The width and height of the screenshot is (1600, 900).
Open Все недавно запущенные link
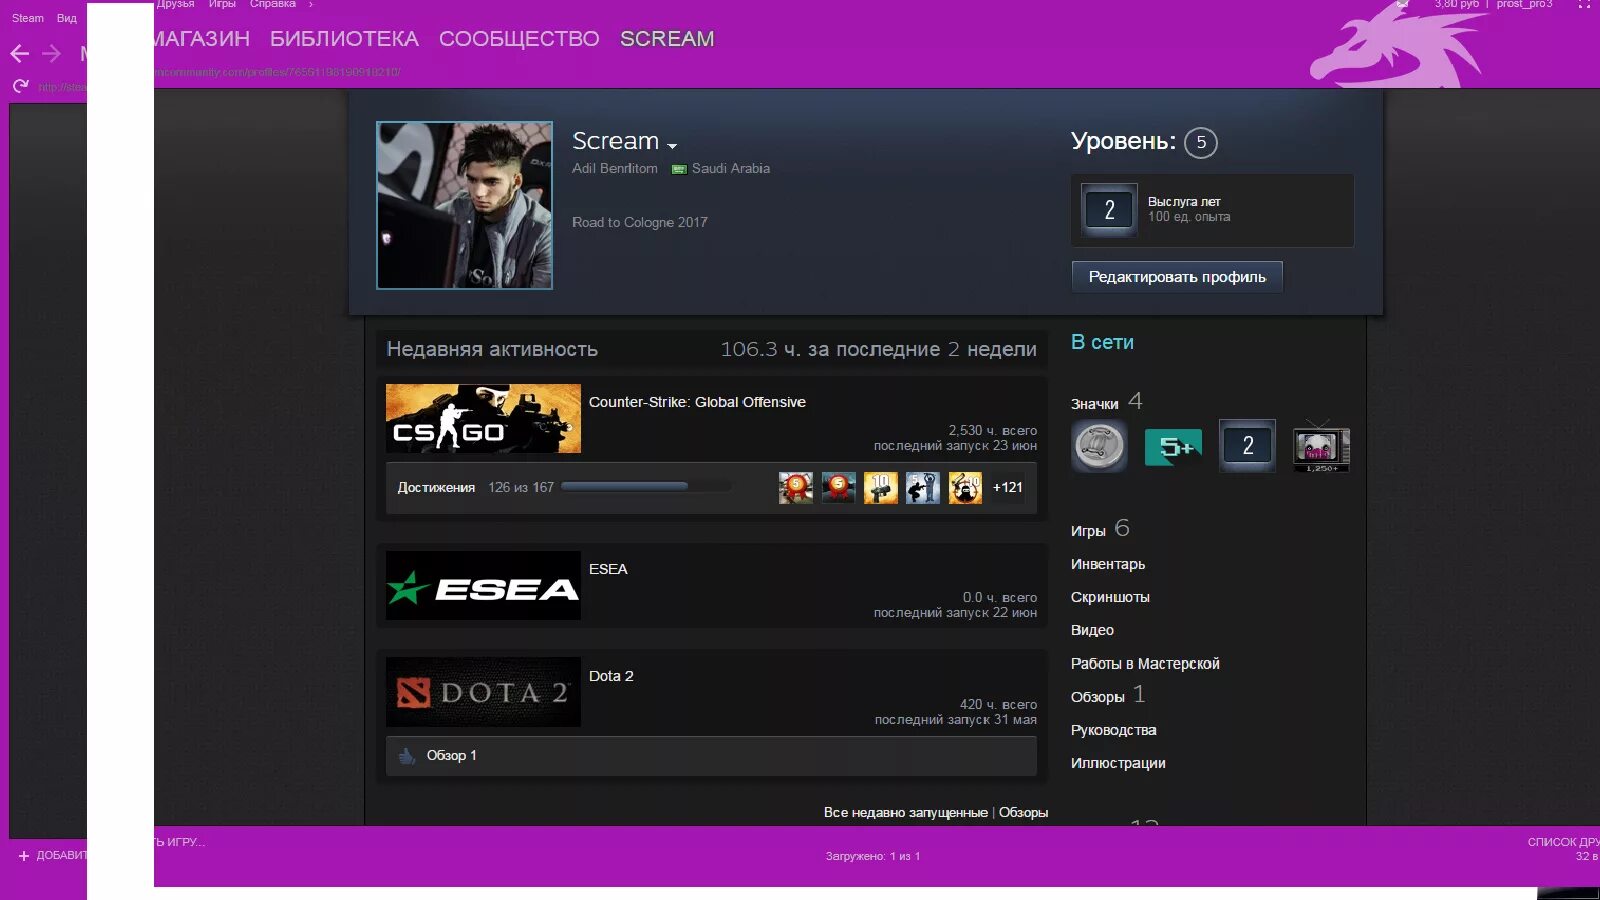coord(905,813)
